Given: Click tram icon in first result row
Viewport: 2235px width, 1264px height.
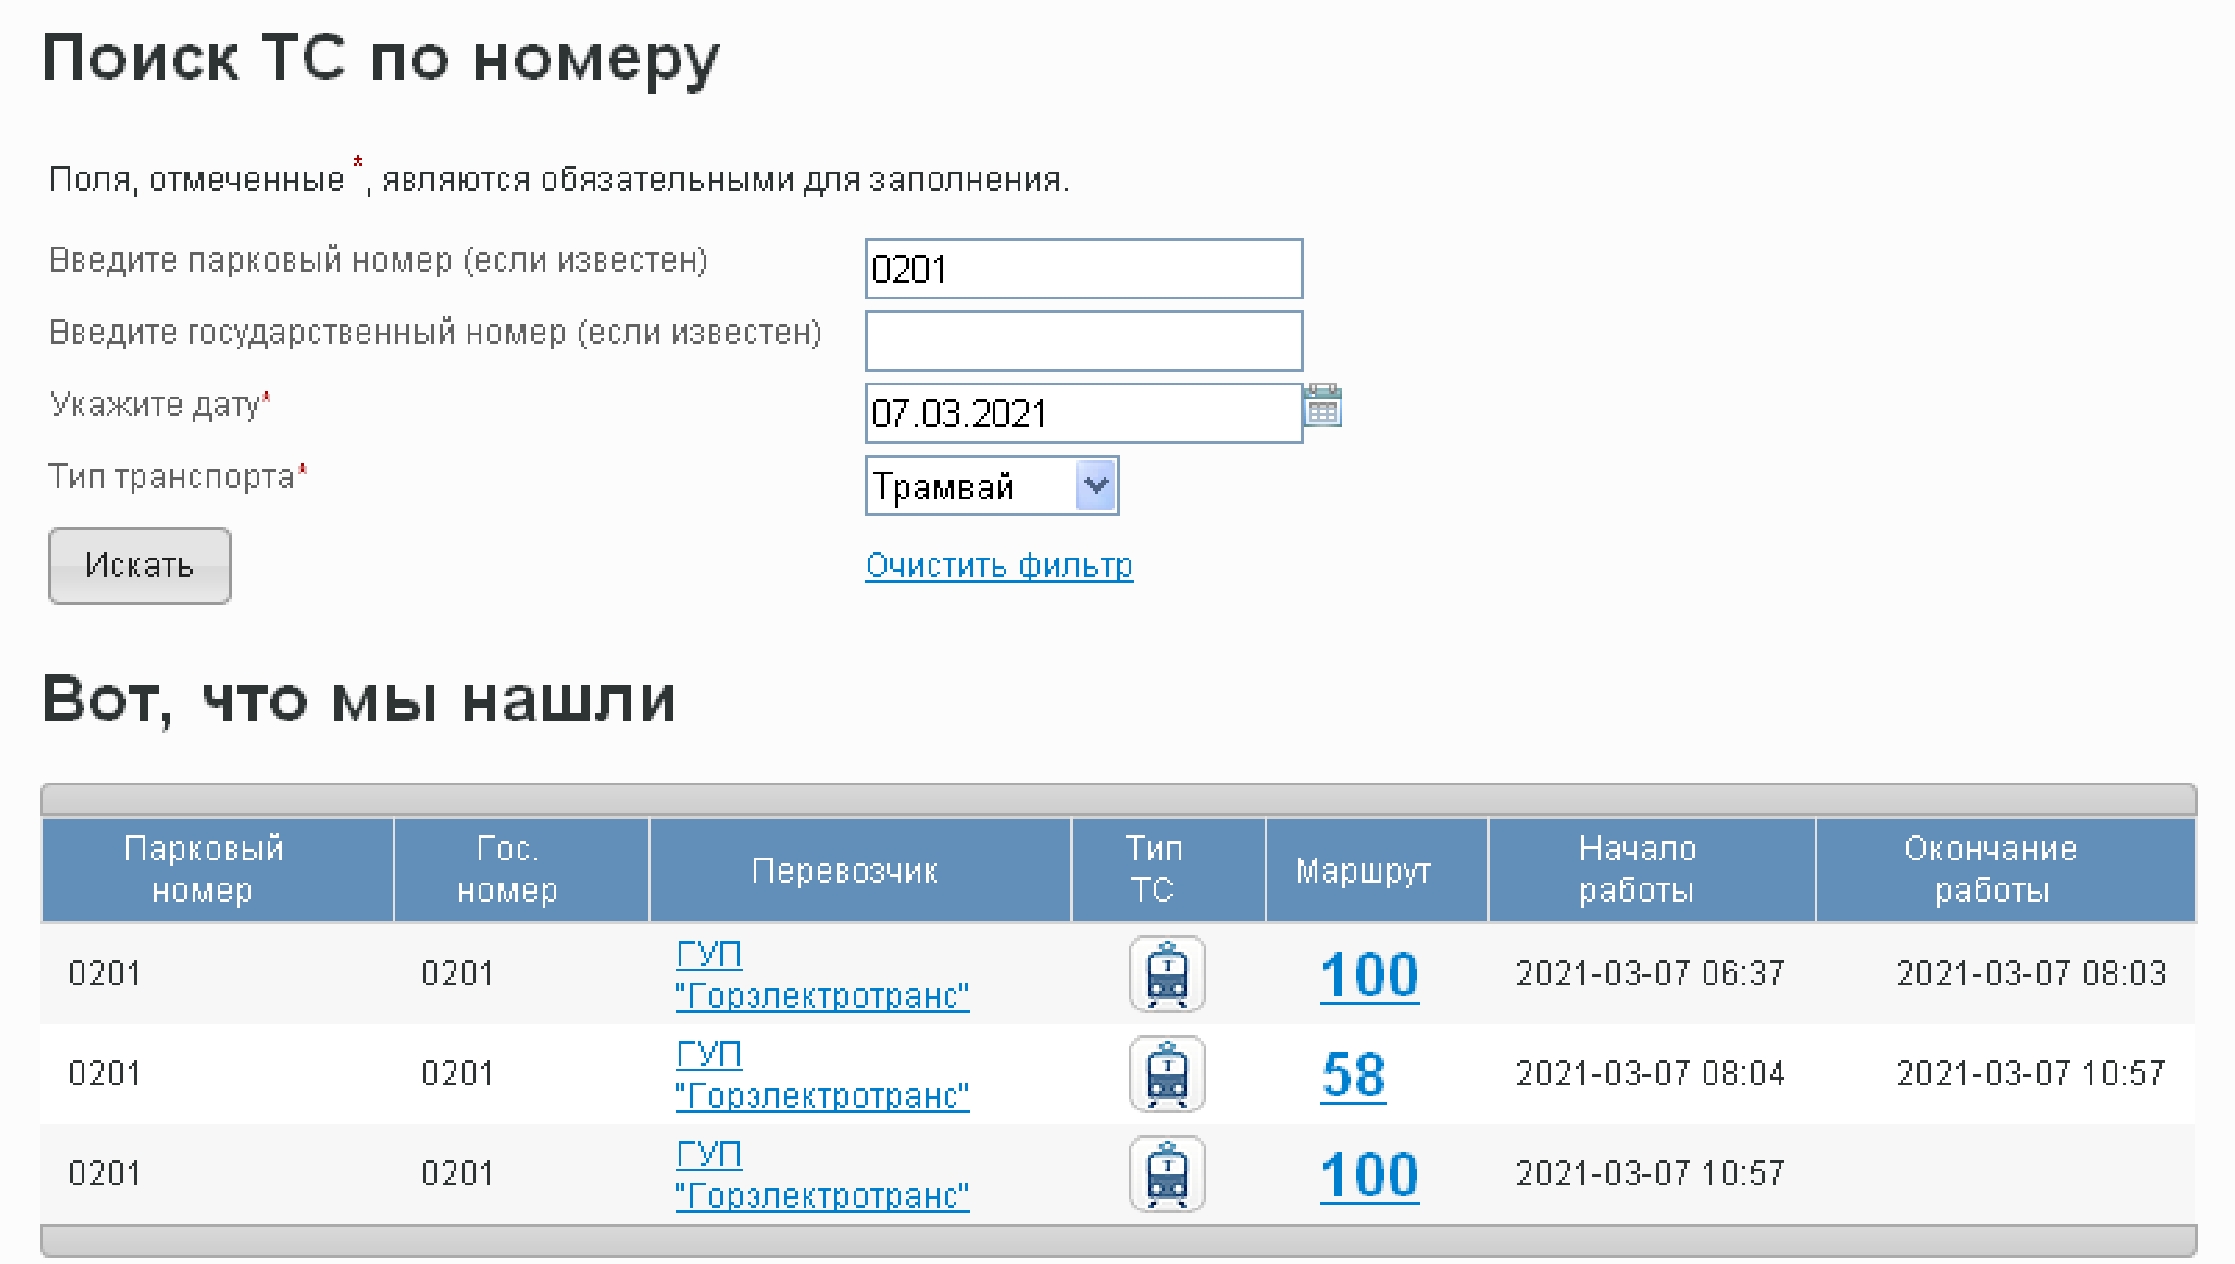Looking at the screenshot, I should pos(1167,974).
